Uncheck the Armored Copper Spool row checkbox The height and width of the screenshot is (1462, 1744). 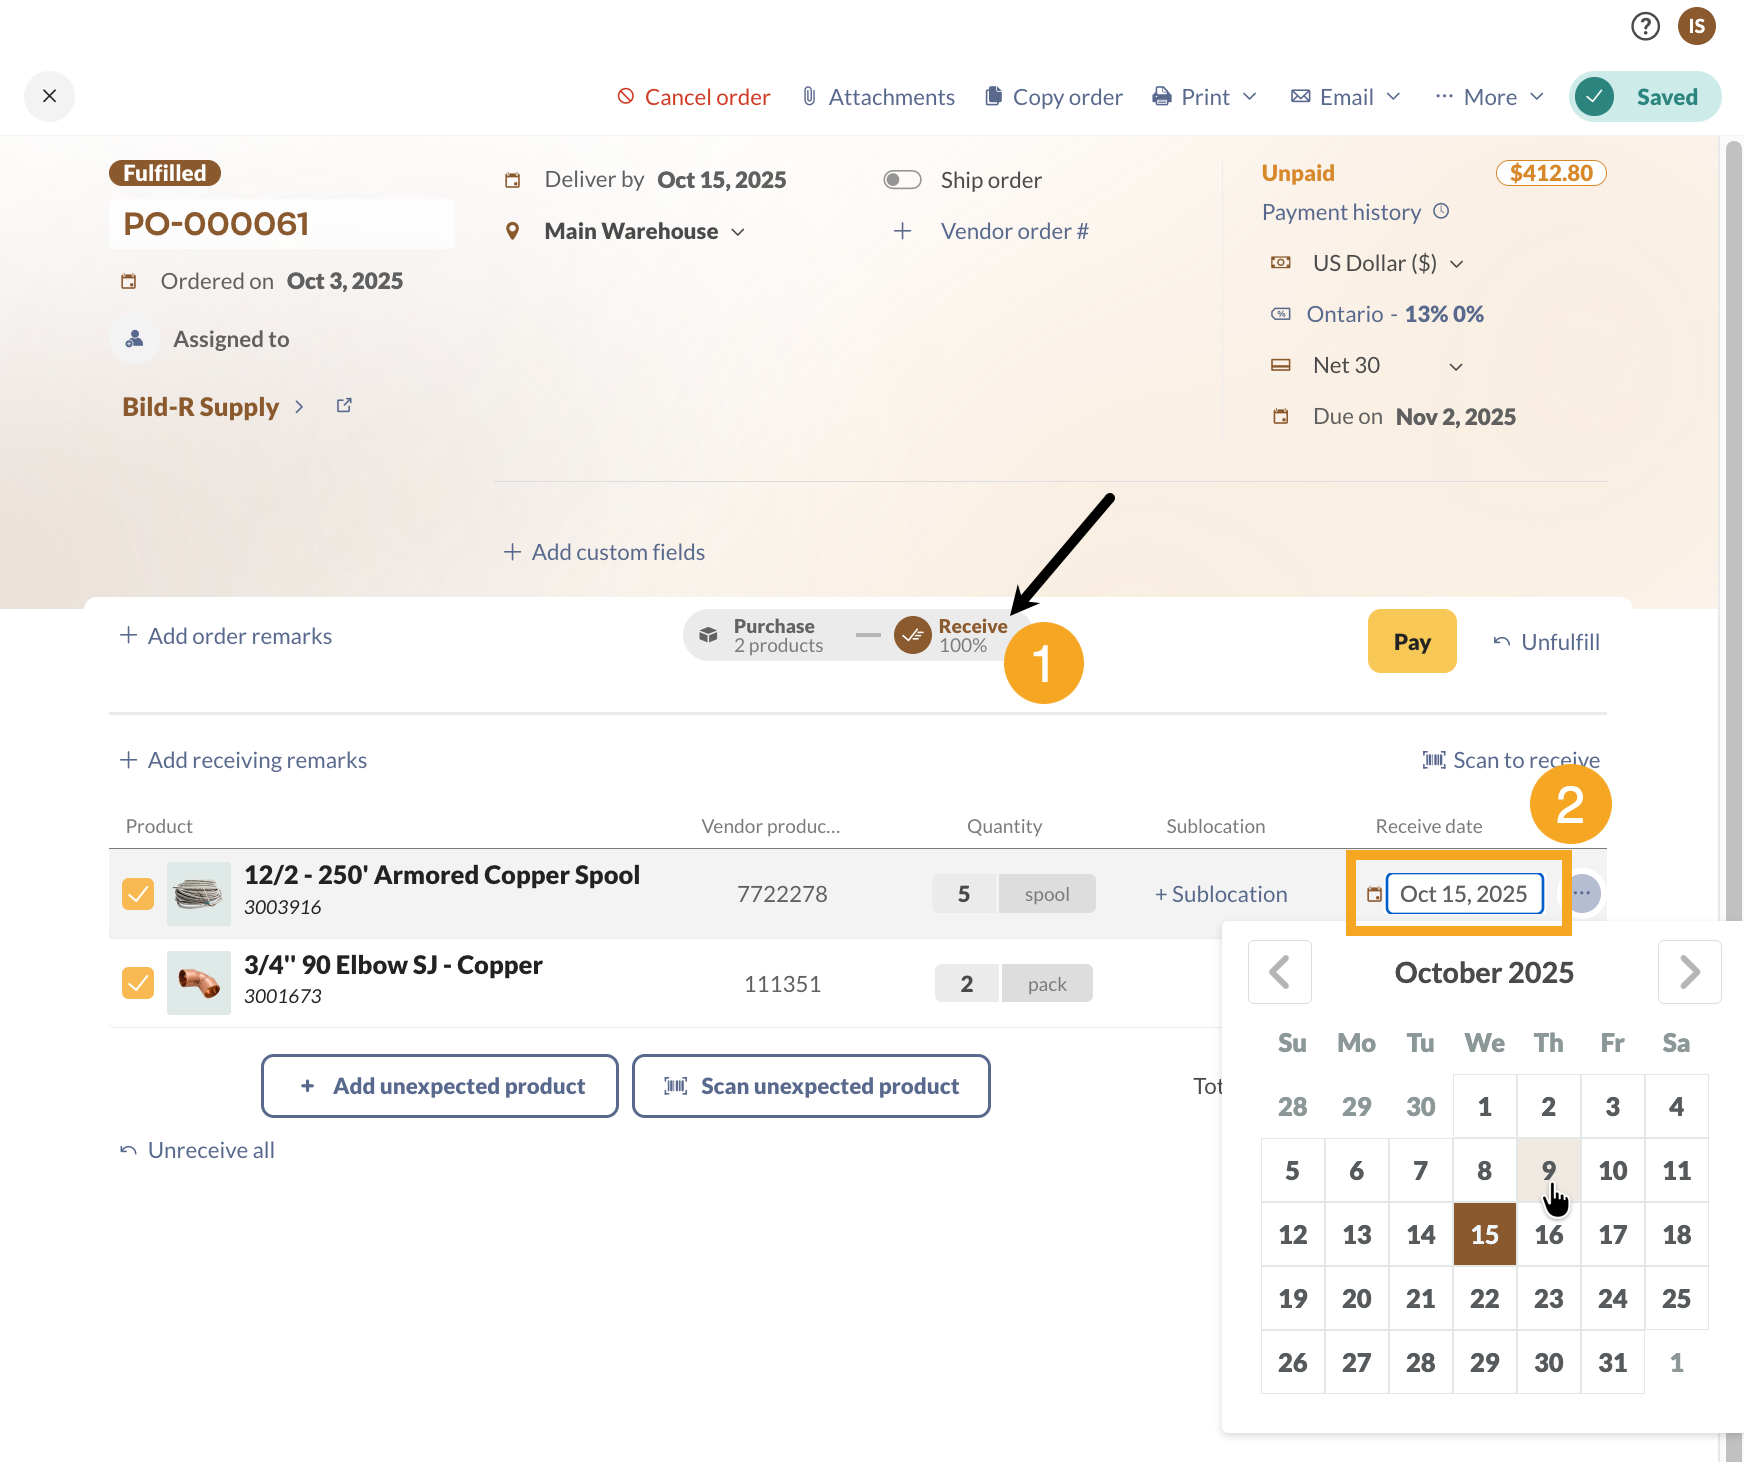pos(137,893)
